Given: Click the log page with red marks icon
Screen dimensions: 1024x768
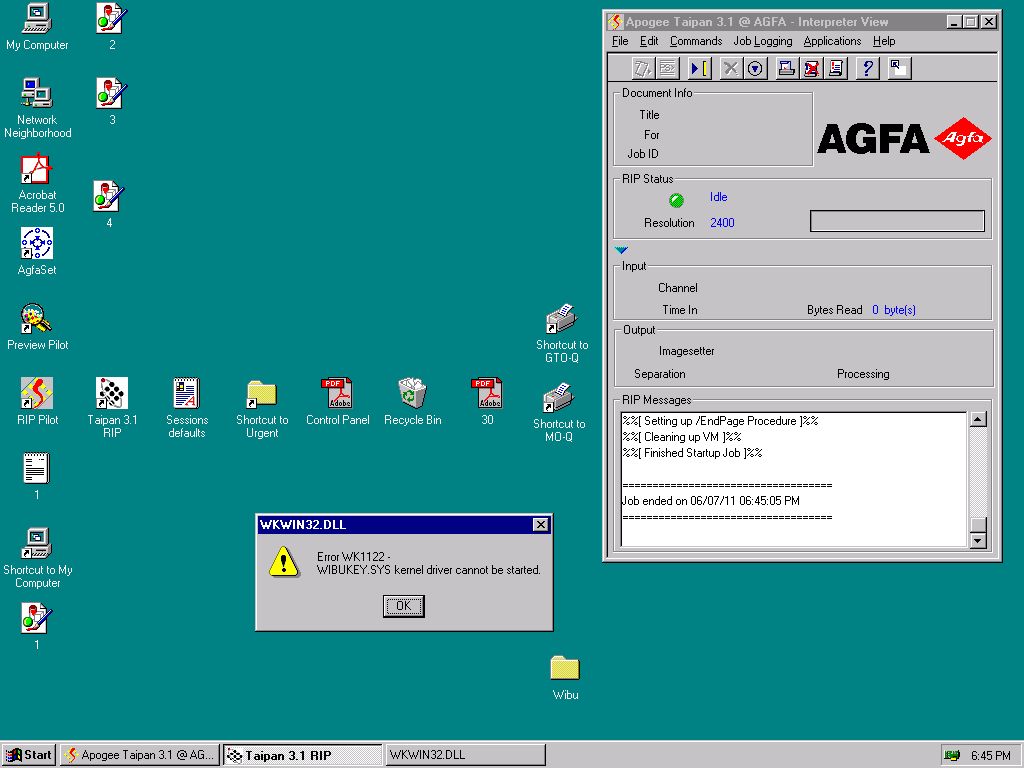Looking at the screenshot, I should 837,69.
